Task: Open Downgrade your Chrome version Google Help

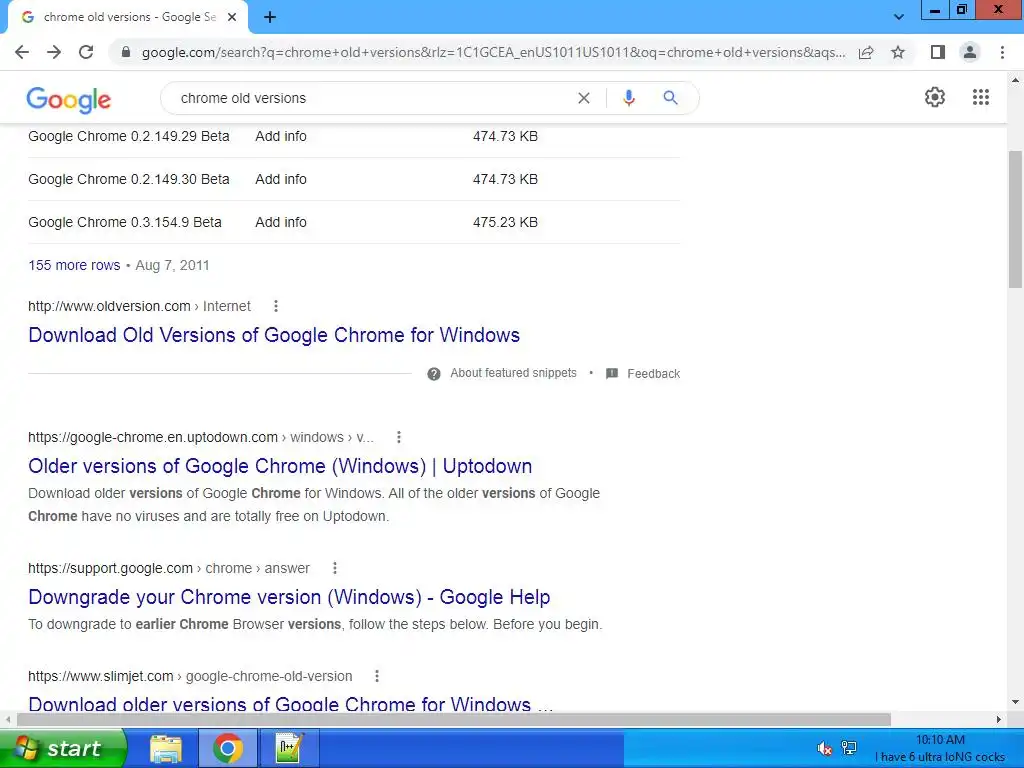Action: click(x=289, y=597)
